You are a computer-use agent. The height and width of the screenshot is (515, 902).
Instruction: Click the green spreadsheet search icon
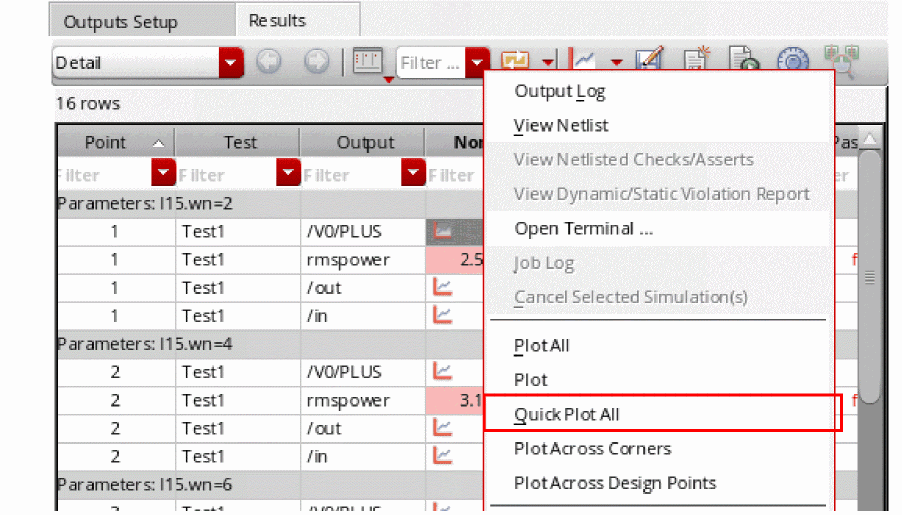coord(842,60)
